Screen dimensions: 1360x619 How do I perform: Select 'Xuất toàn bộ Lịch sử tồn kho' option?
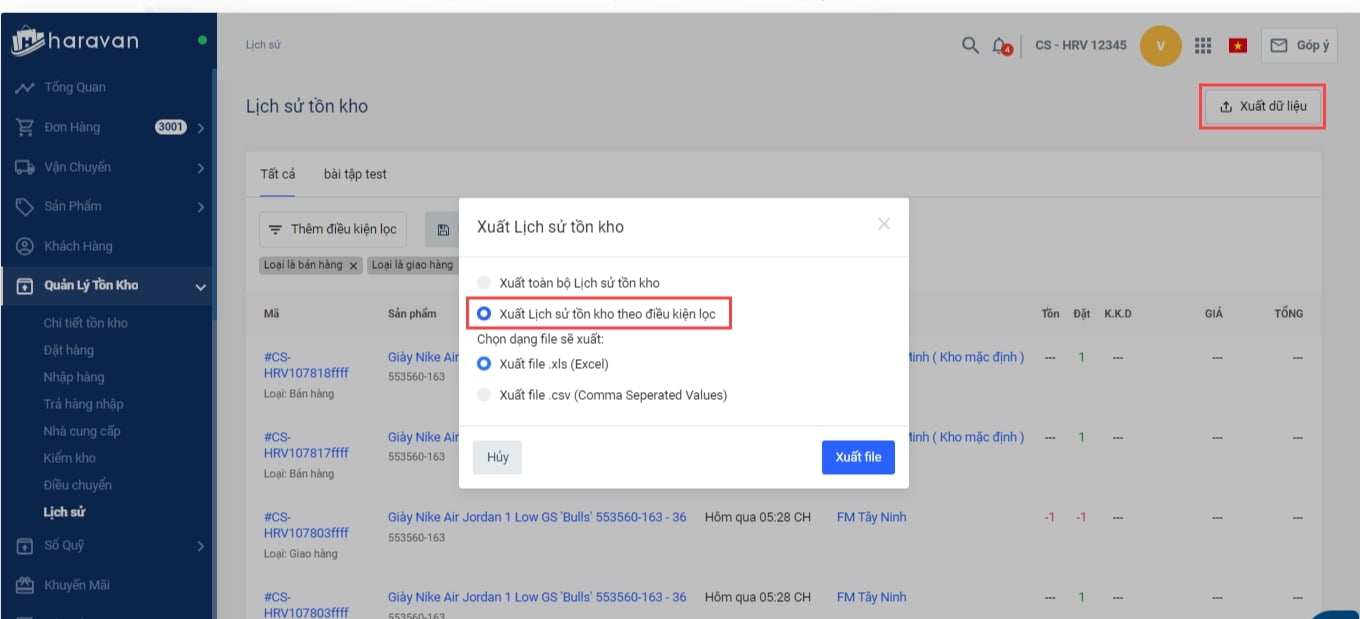pyautogui.click(x=485, y=283)
